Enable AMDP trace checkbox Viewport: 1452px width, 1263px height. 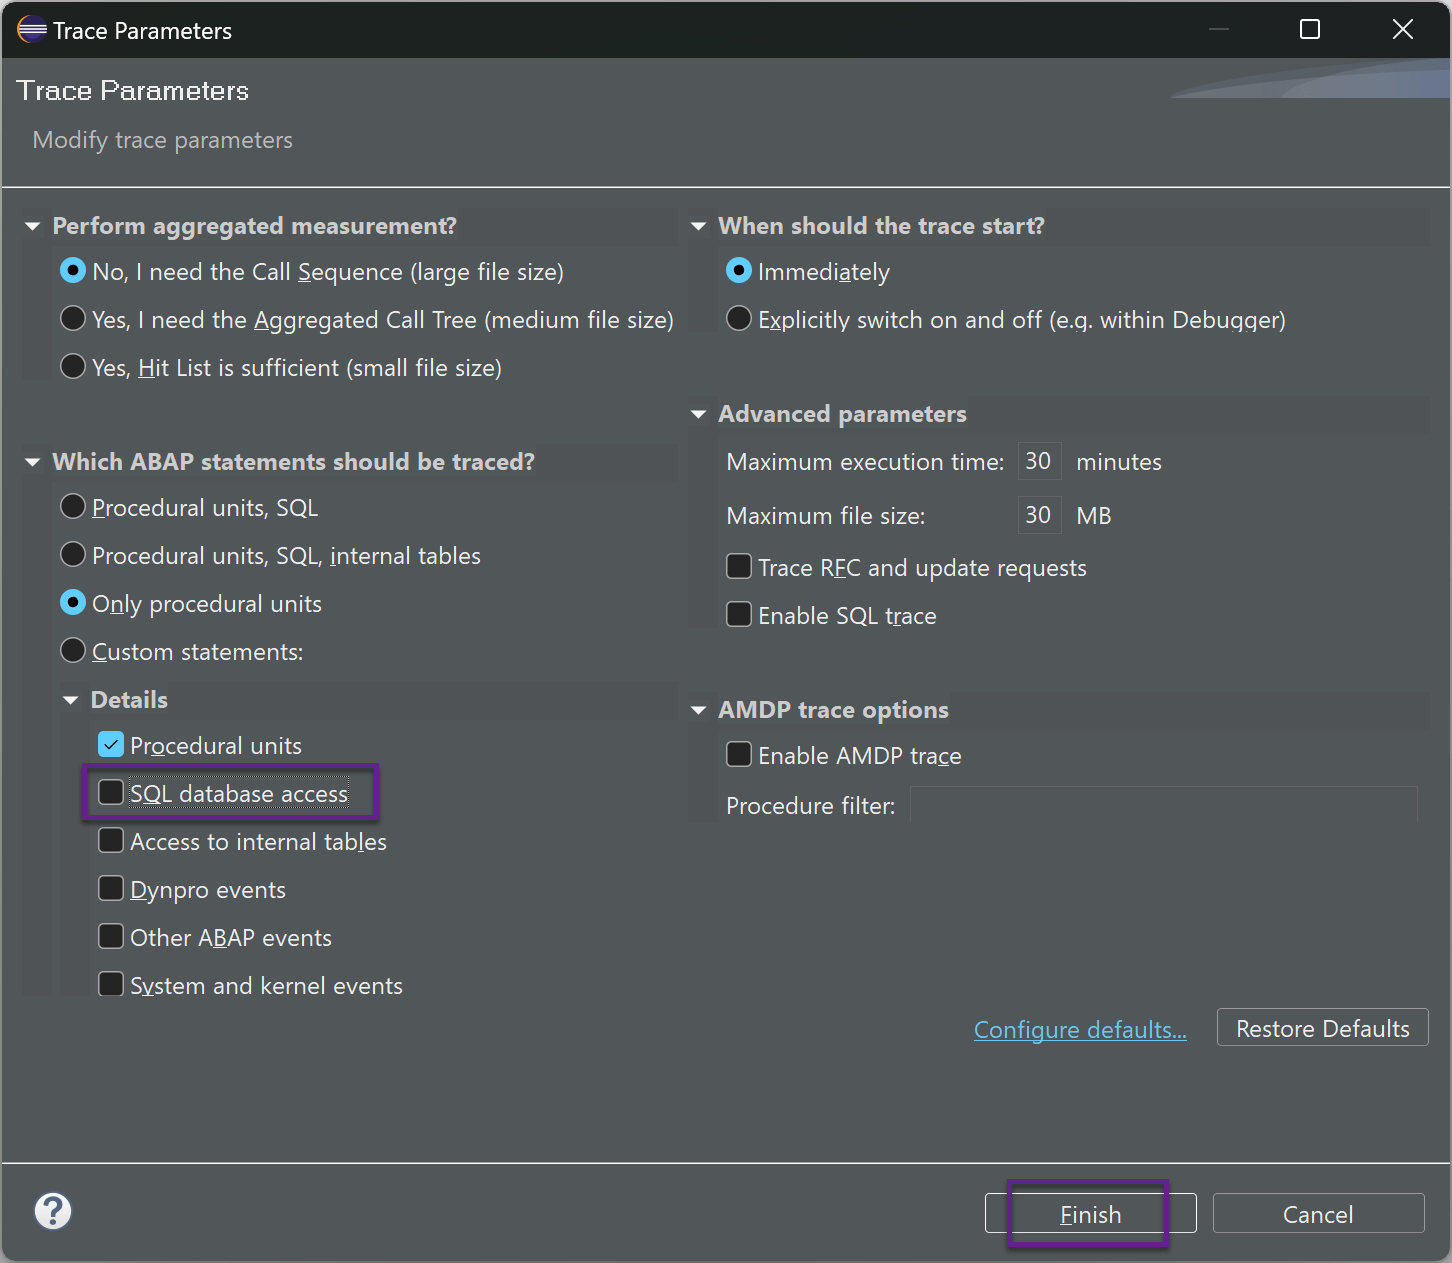(x=739, y=755)
